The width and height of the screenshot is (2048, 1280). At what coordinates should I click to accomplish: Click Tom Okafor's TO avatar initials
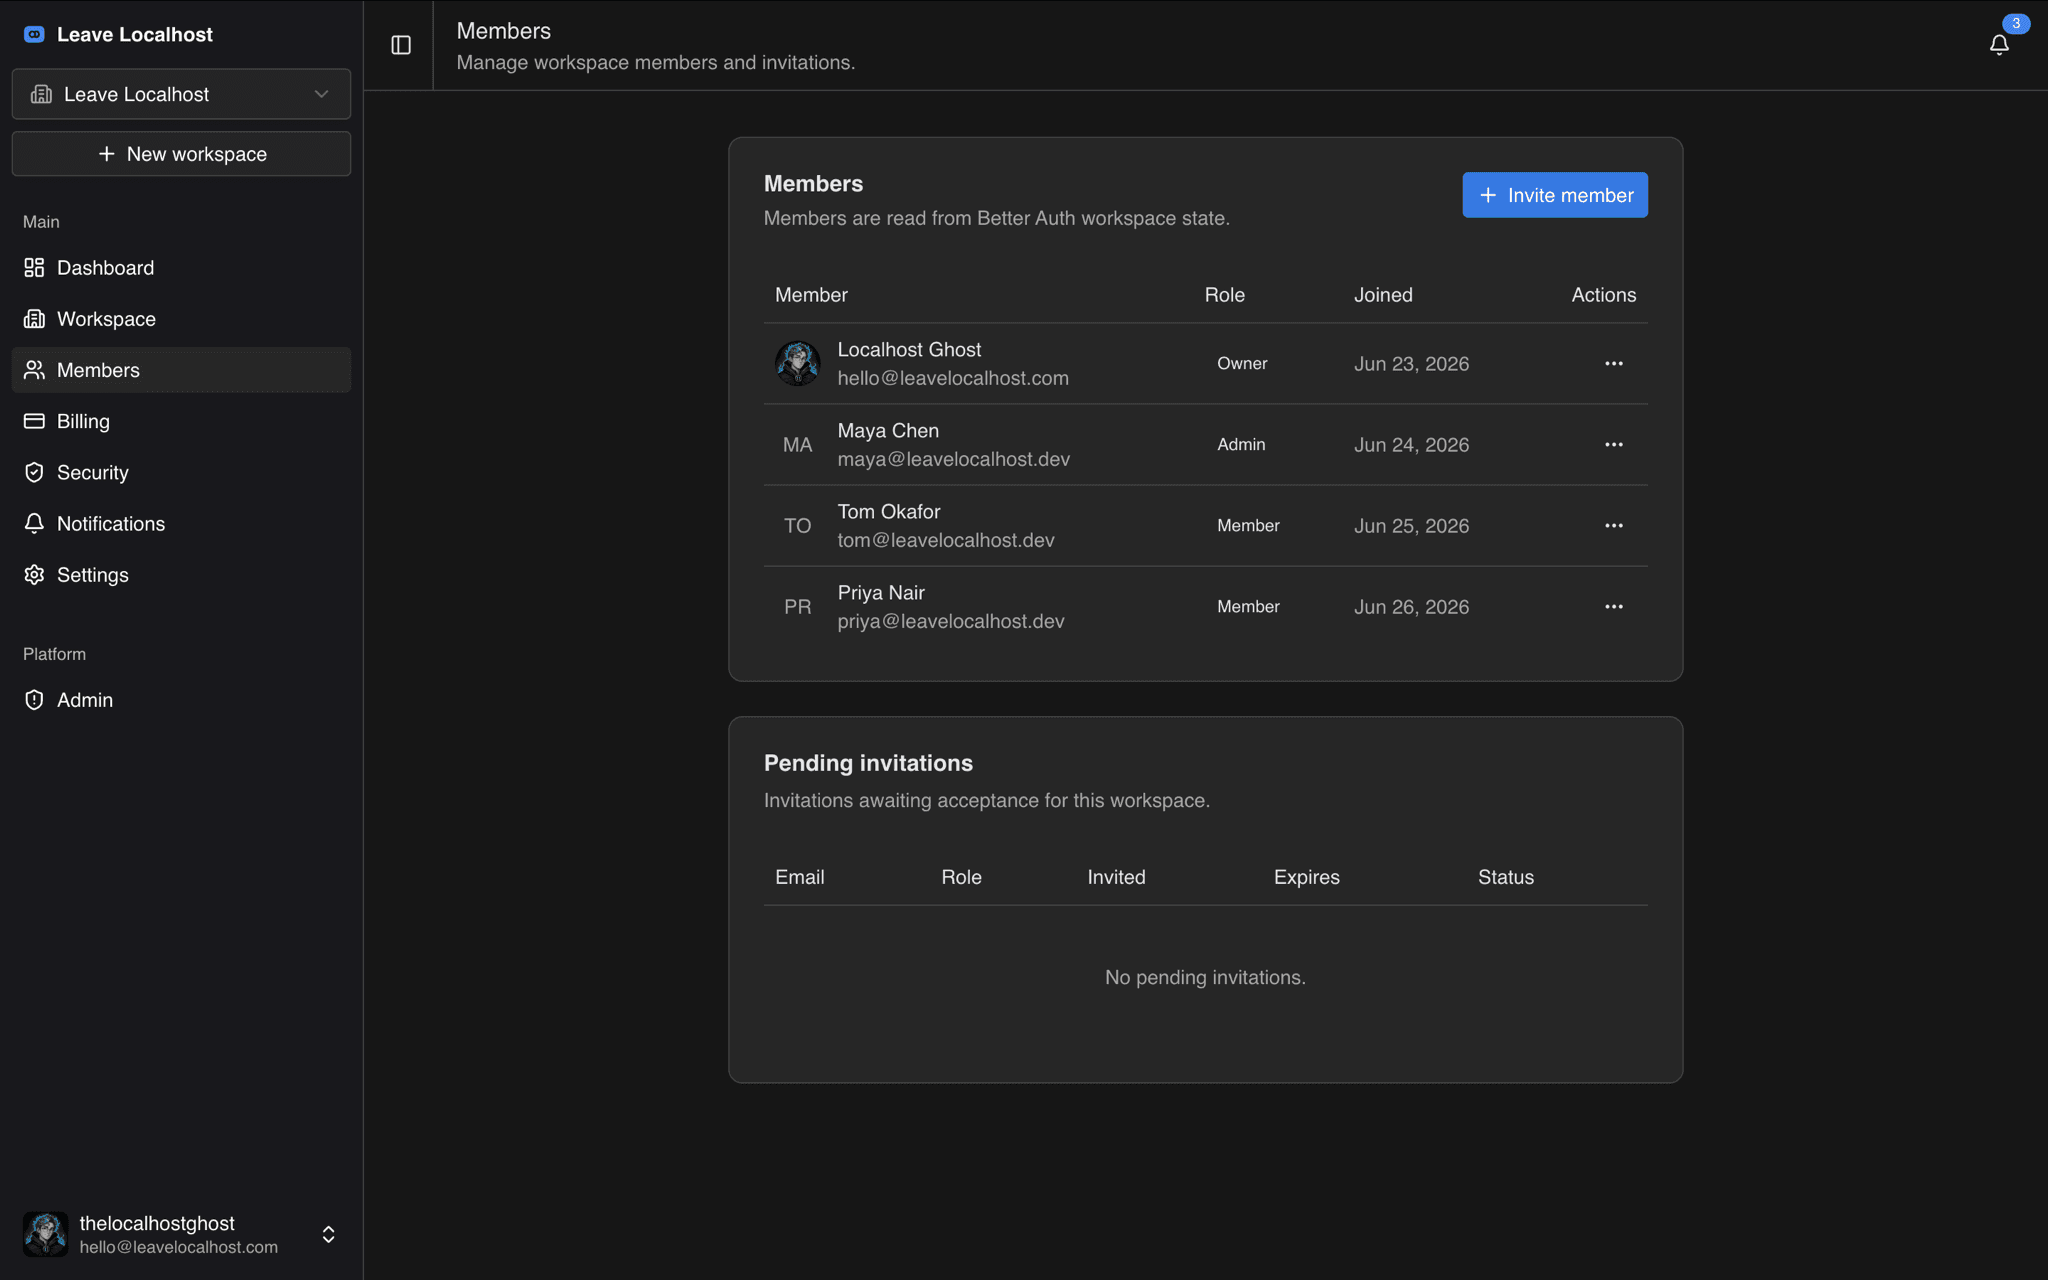pos(797,525)
